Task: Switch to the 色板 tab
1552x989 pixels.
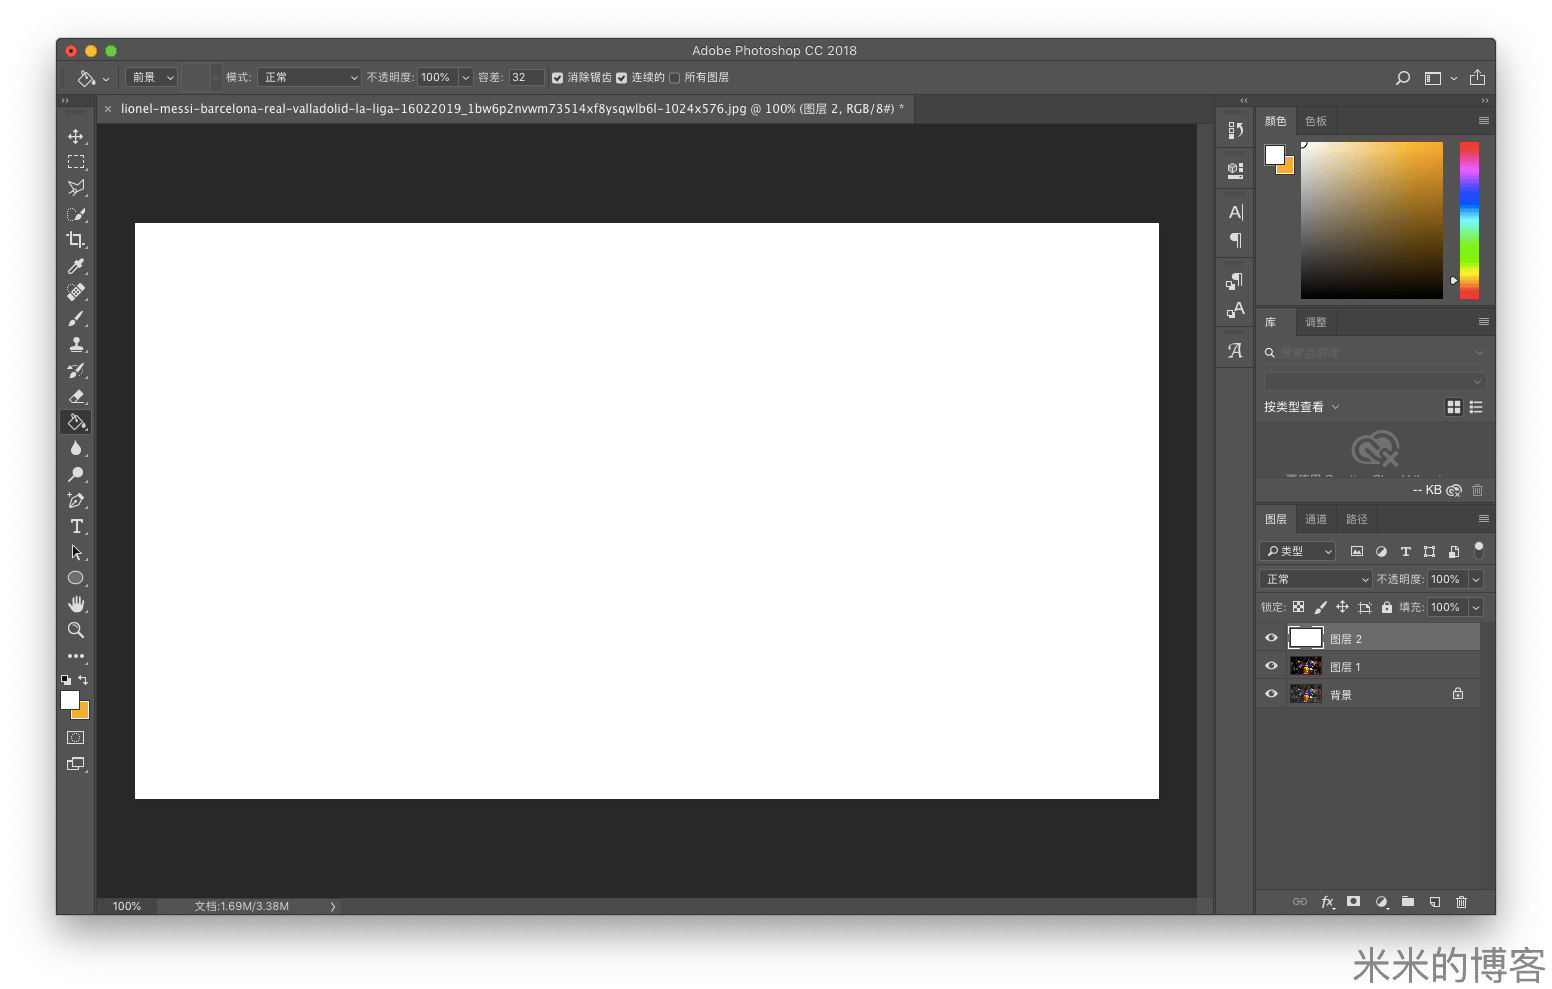Action: coord(1315,121)
